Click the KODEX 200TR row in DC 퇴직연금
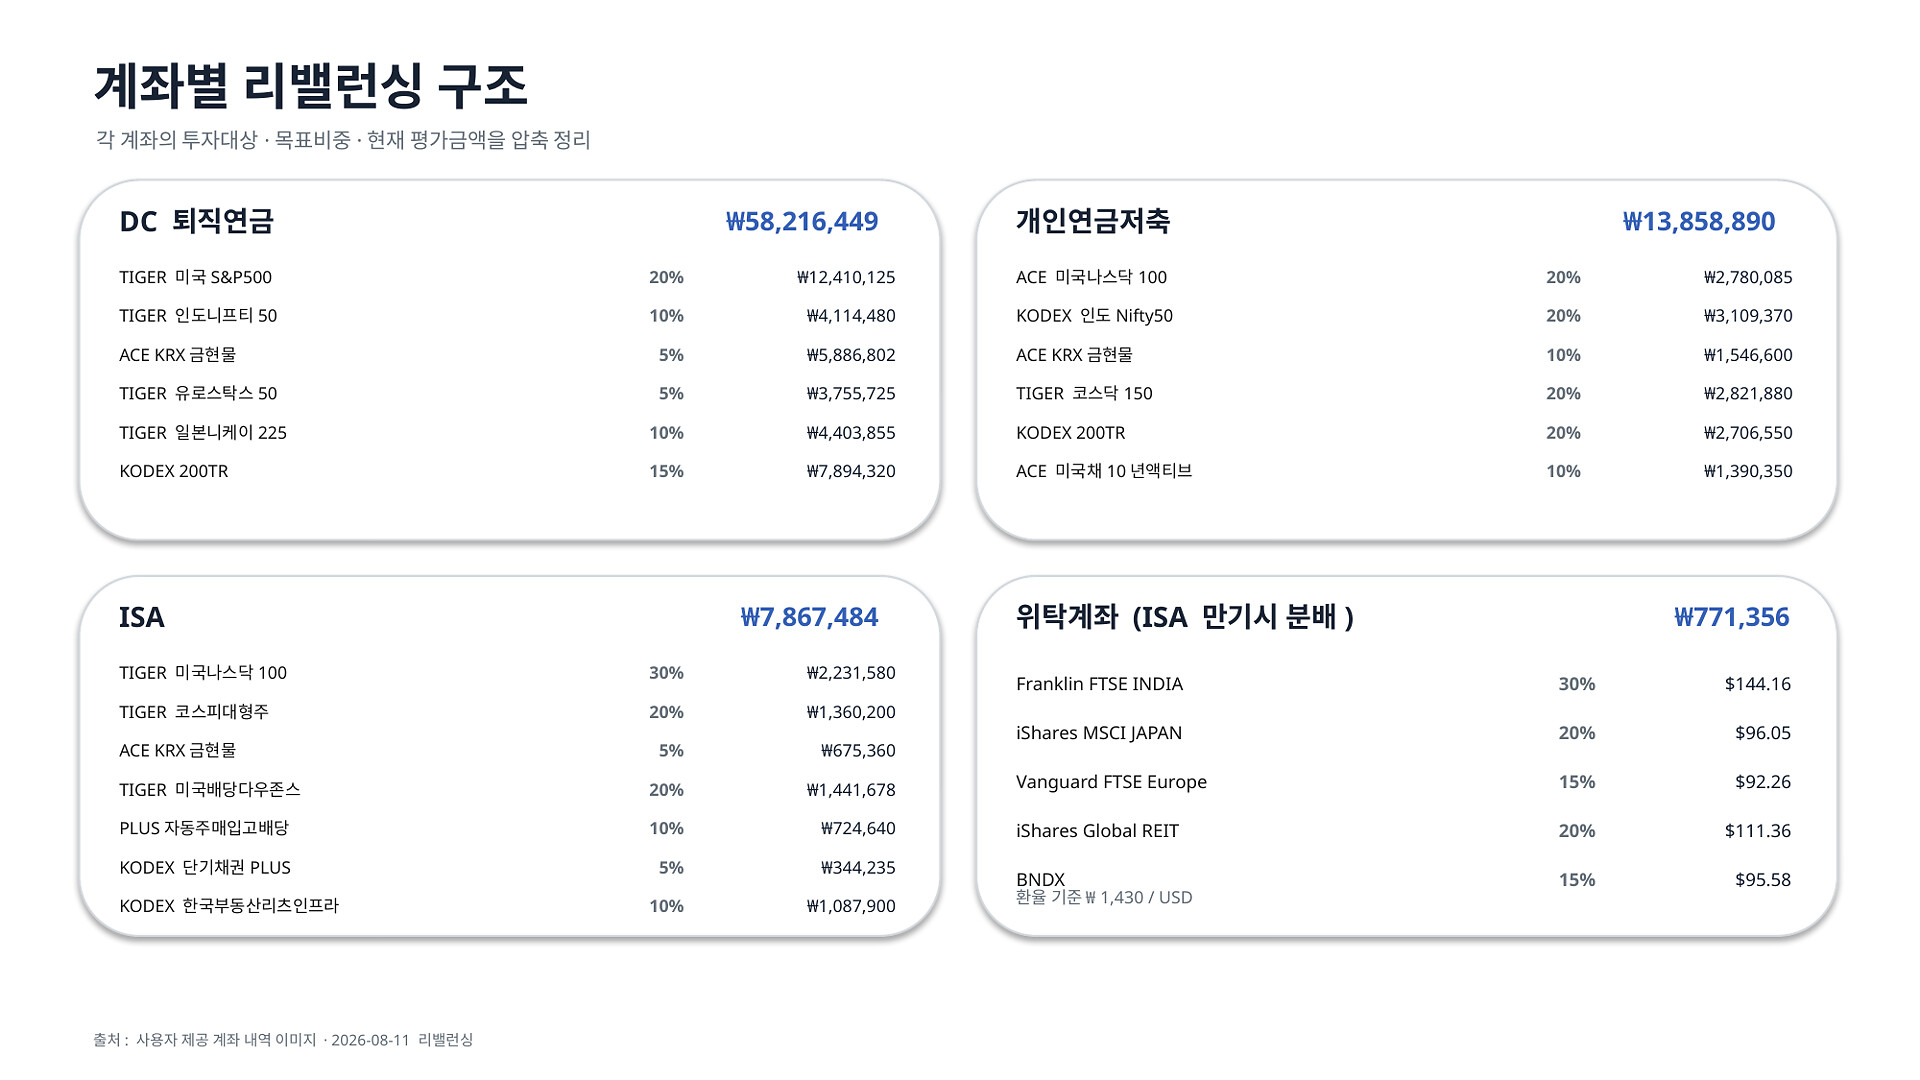The image size is (1920, 1080). pos(507,471)
